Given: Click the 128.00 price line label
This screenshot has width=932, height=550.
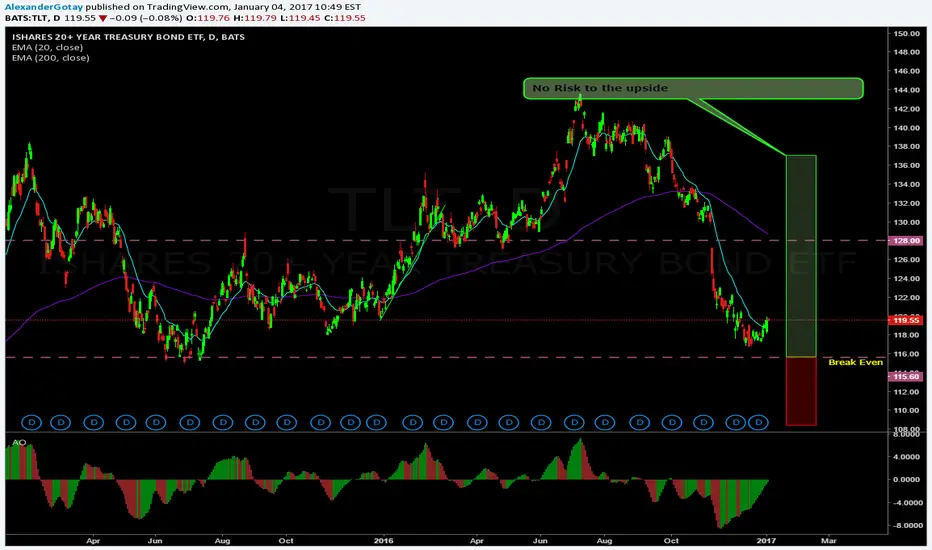Looking at the screenshot, I should (x=905, y=241).
